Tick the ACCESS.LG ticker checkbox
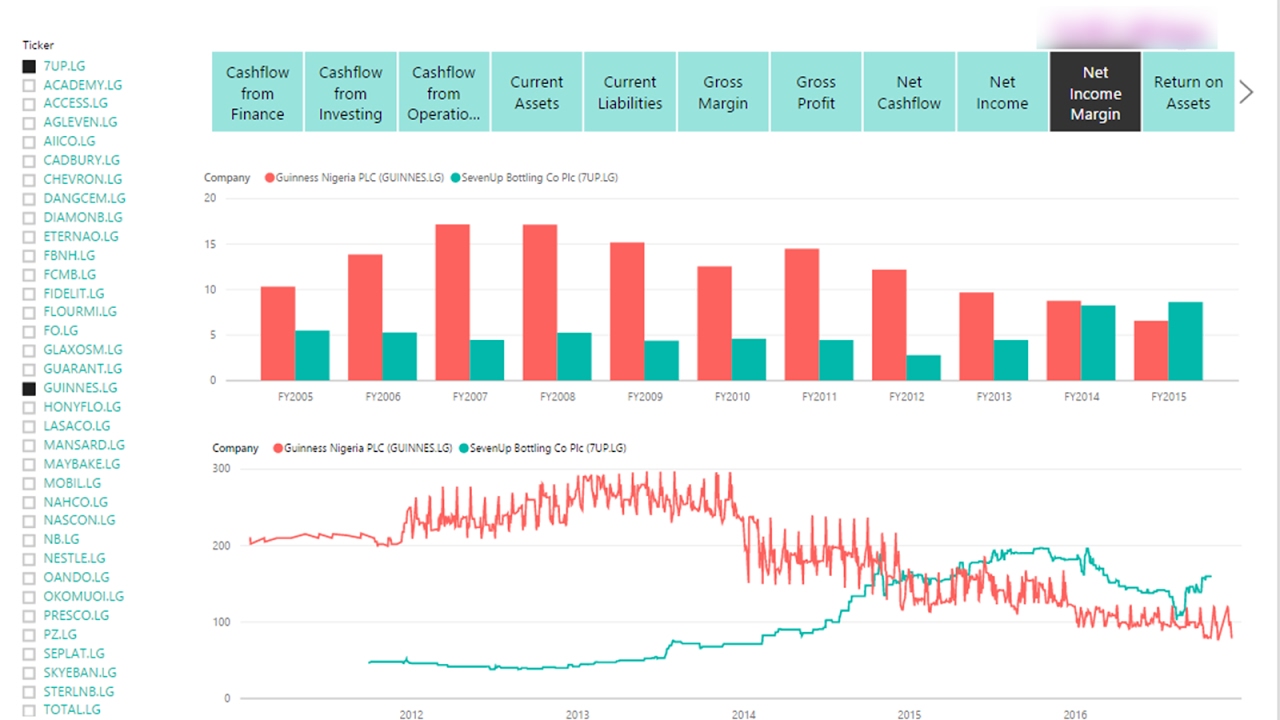 (29, 104)
